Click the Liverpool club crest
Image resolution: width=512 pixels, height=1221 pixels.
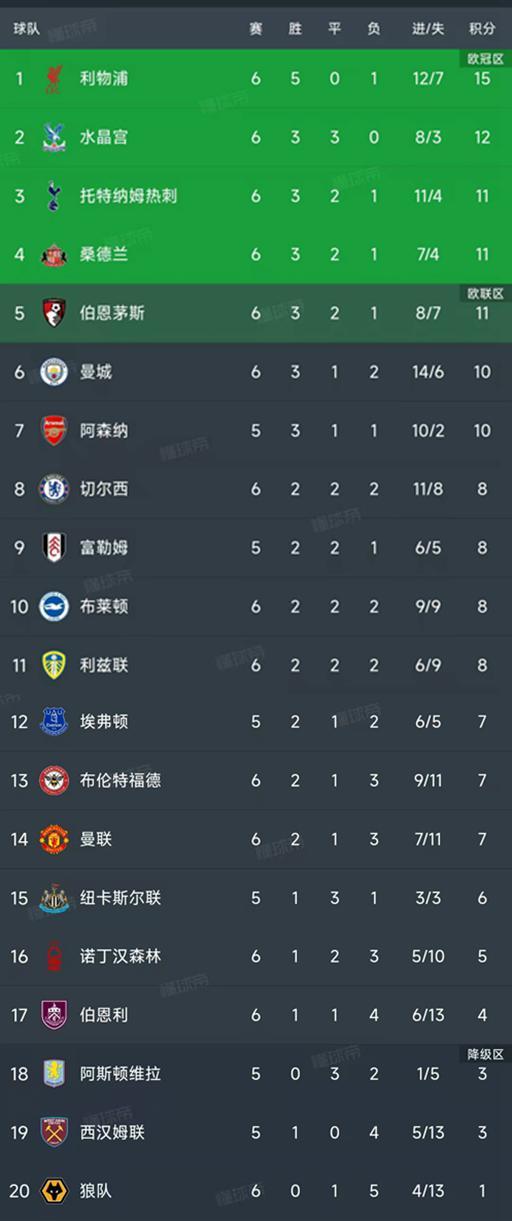coord(53,78)
